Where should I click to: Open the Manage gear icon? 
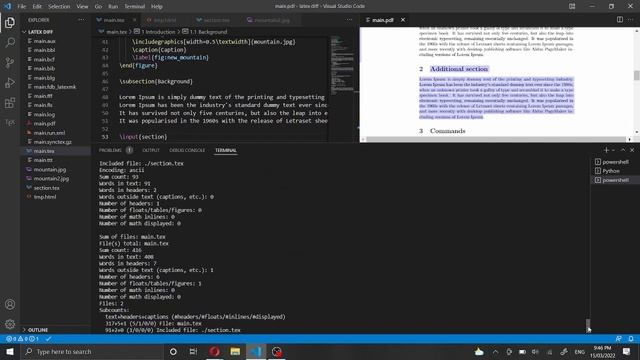[10, 324]
